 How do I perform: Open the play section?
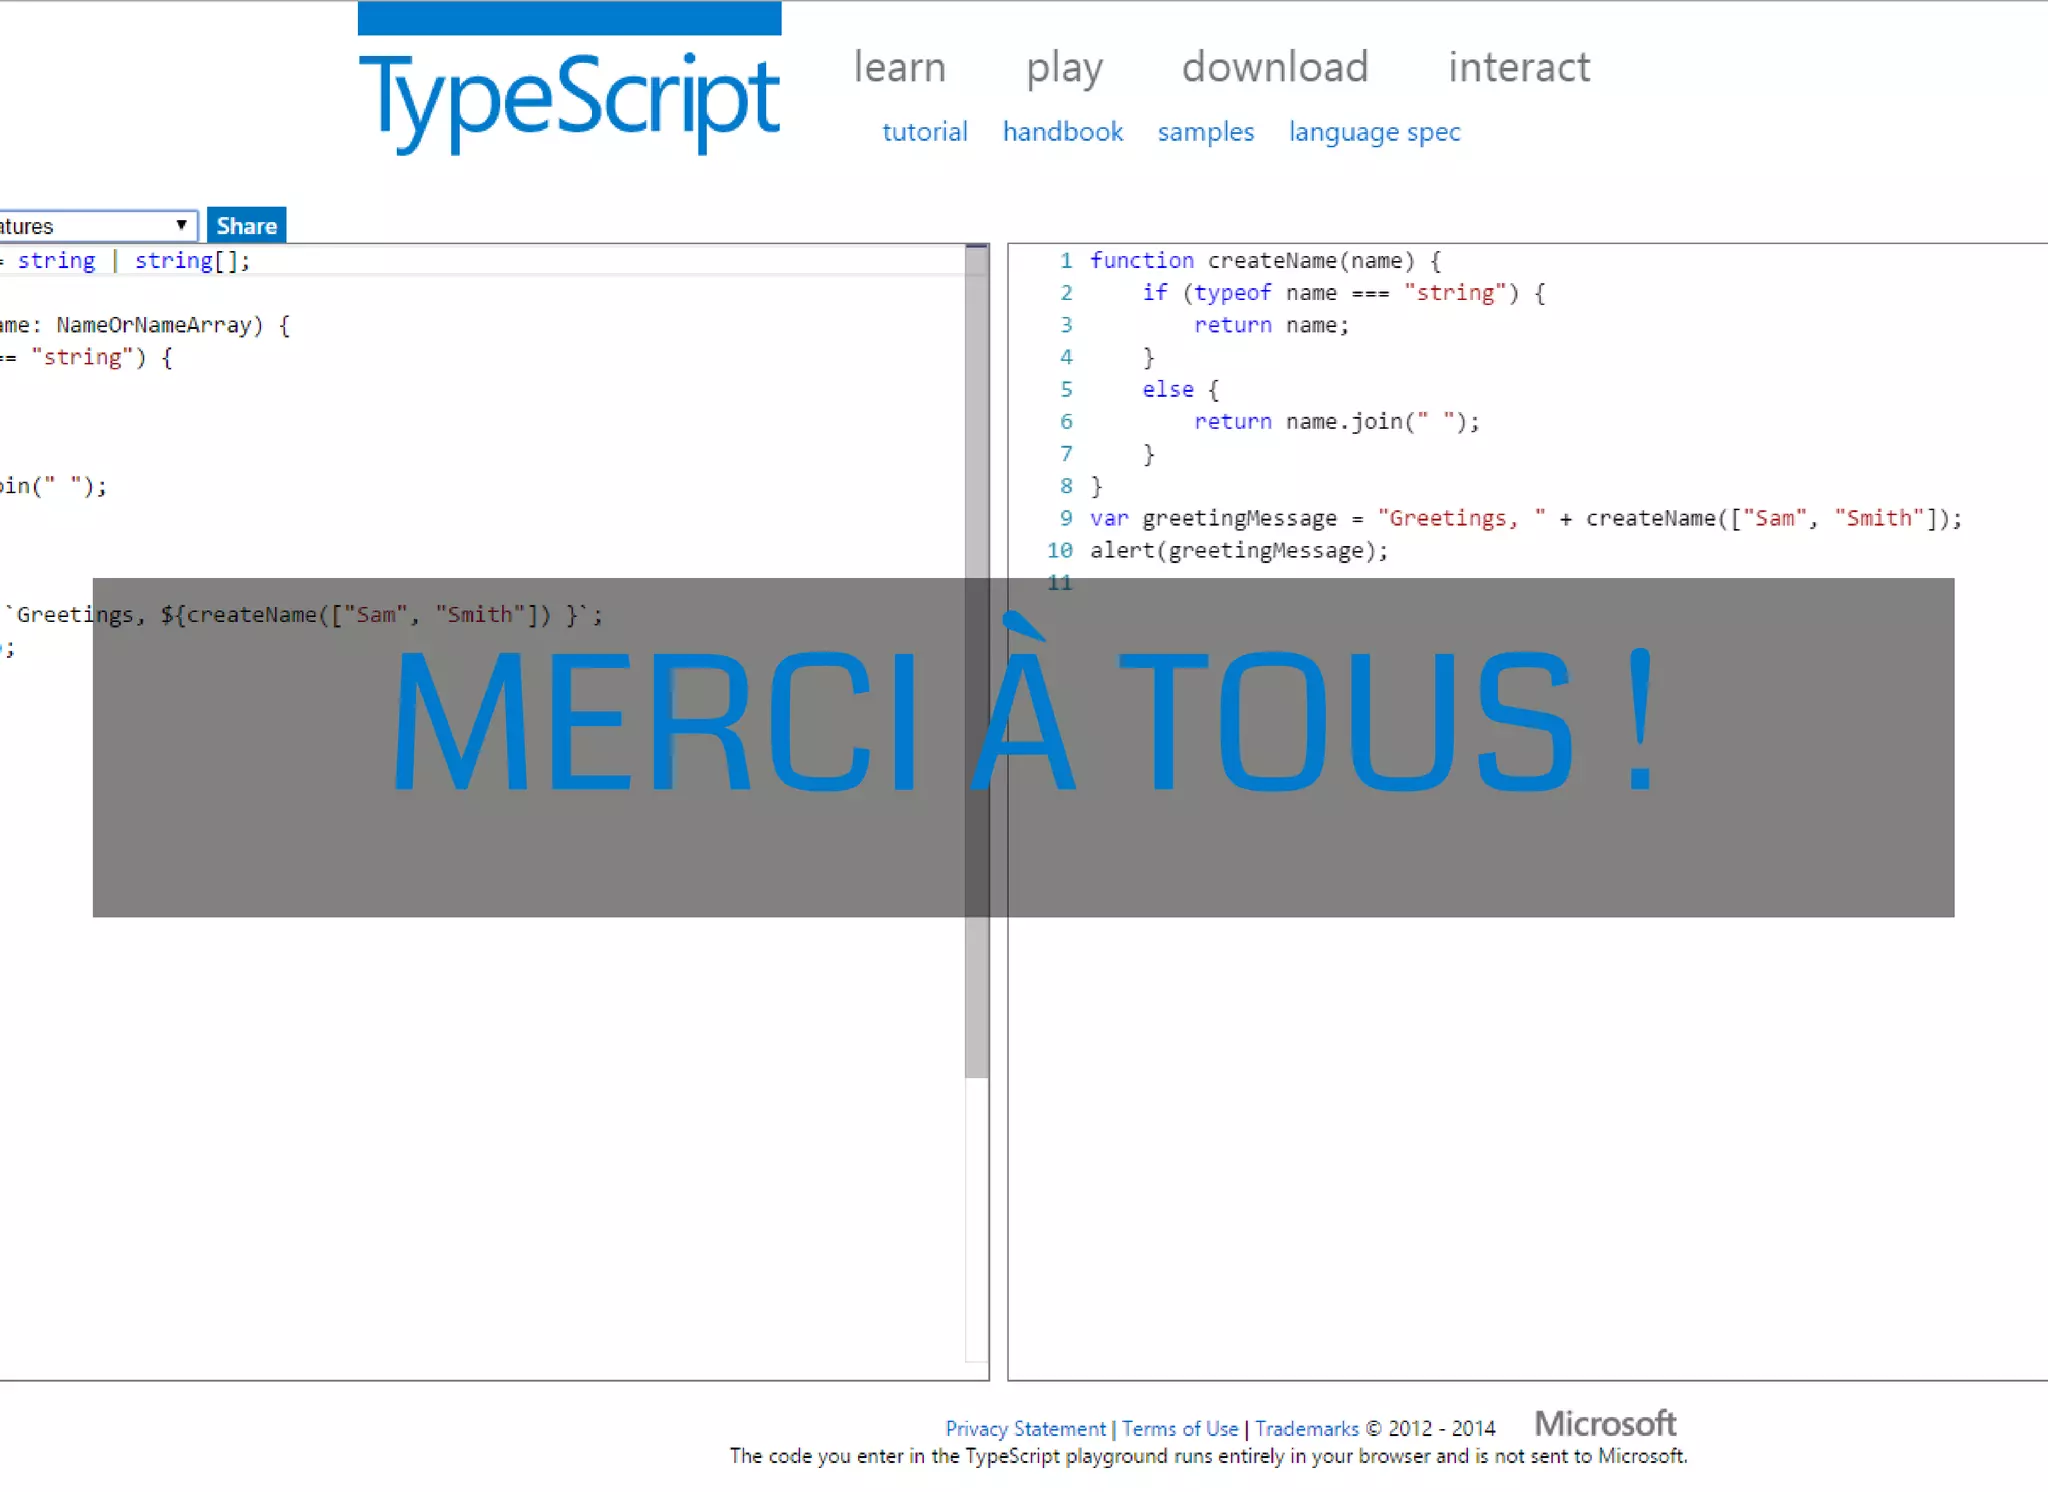(1064, 69)
